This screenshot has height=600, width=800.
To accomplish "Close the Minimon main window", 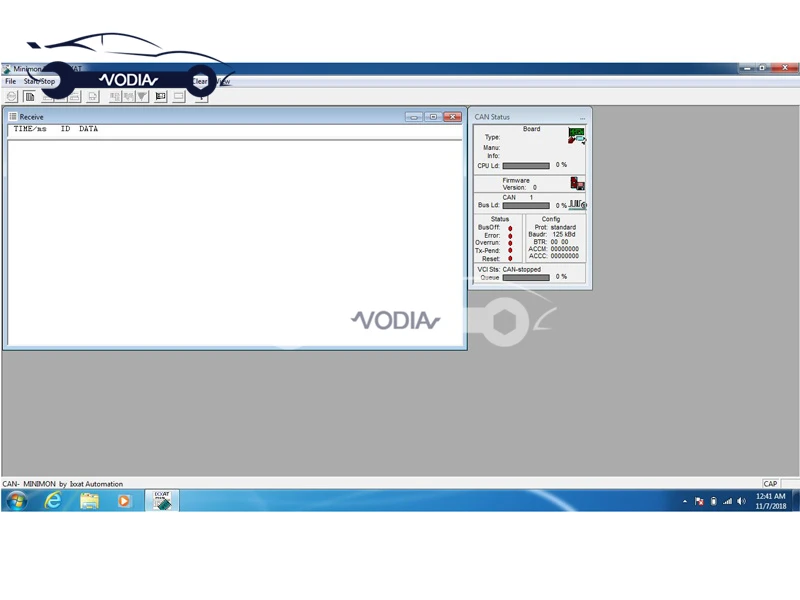I will click(x=784, y=67).
